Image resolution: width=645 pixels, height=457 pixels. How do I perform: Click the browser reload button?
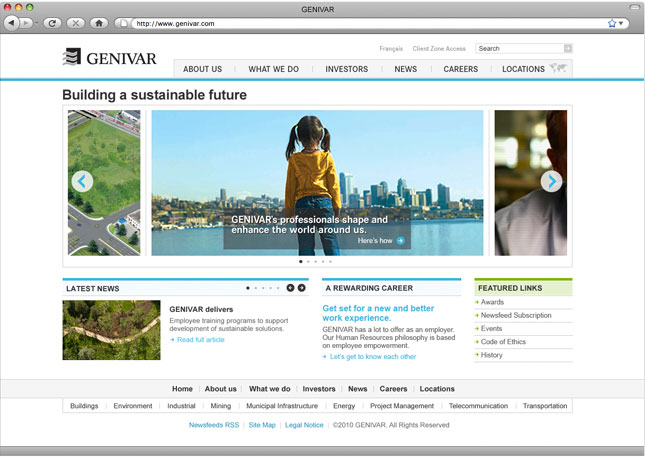pyautogui.click(x=53, y=22)
